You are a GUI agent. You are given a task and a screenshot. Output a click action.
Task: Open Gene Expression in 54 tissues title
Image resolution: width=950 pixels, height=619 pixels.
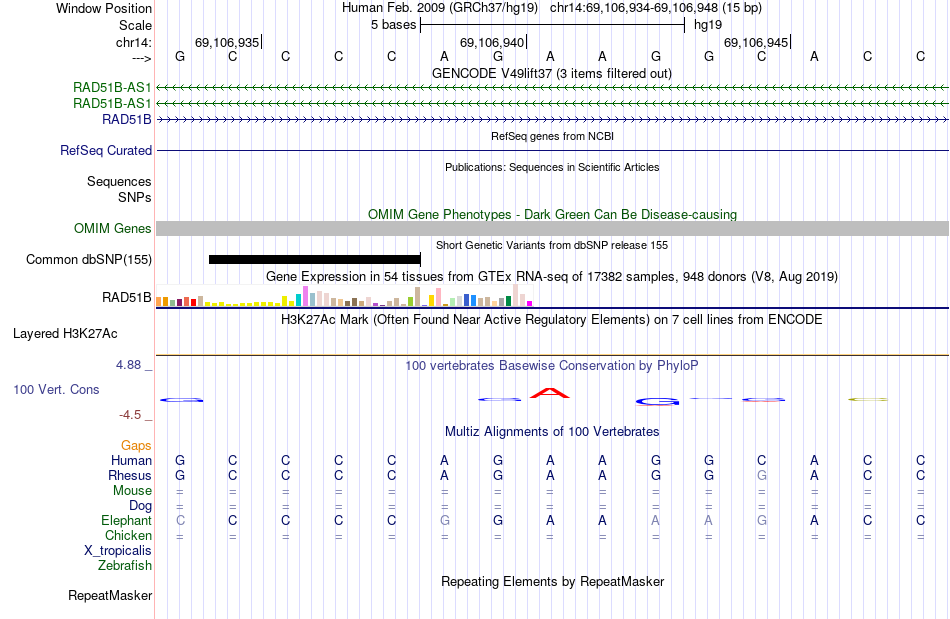coord(552,277)
